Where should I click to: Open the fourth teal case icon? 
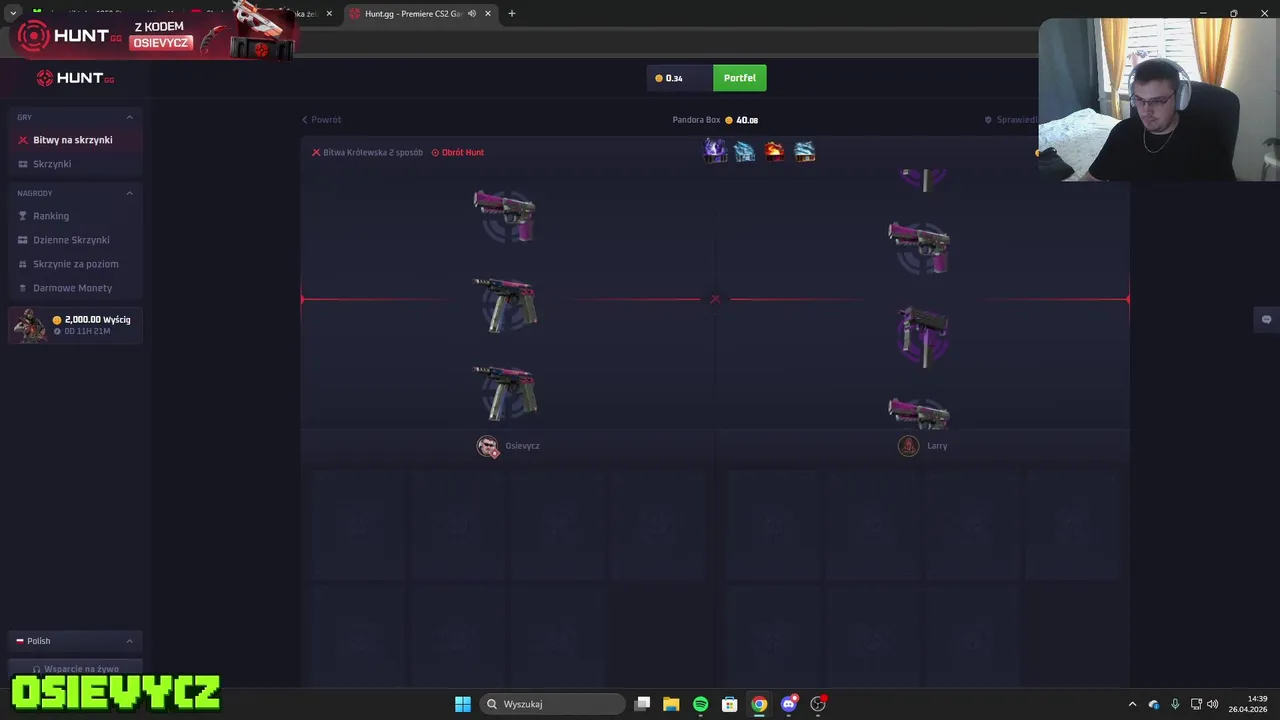(x=805, y=151)
